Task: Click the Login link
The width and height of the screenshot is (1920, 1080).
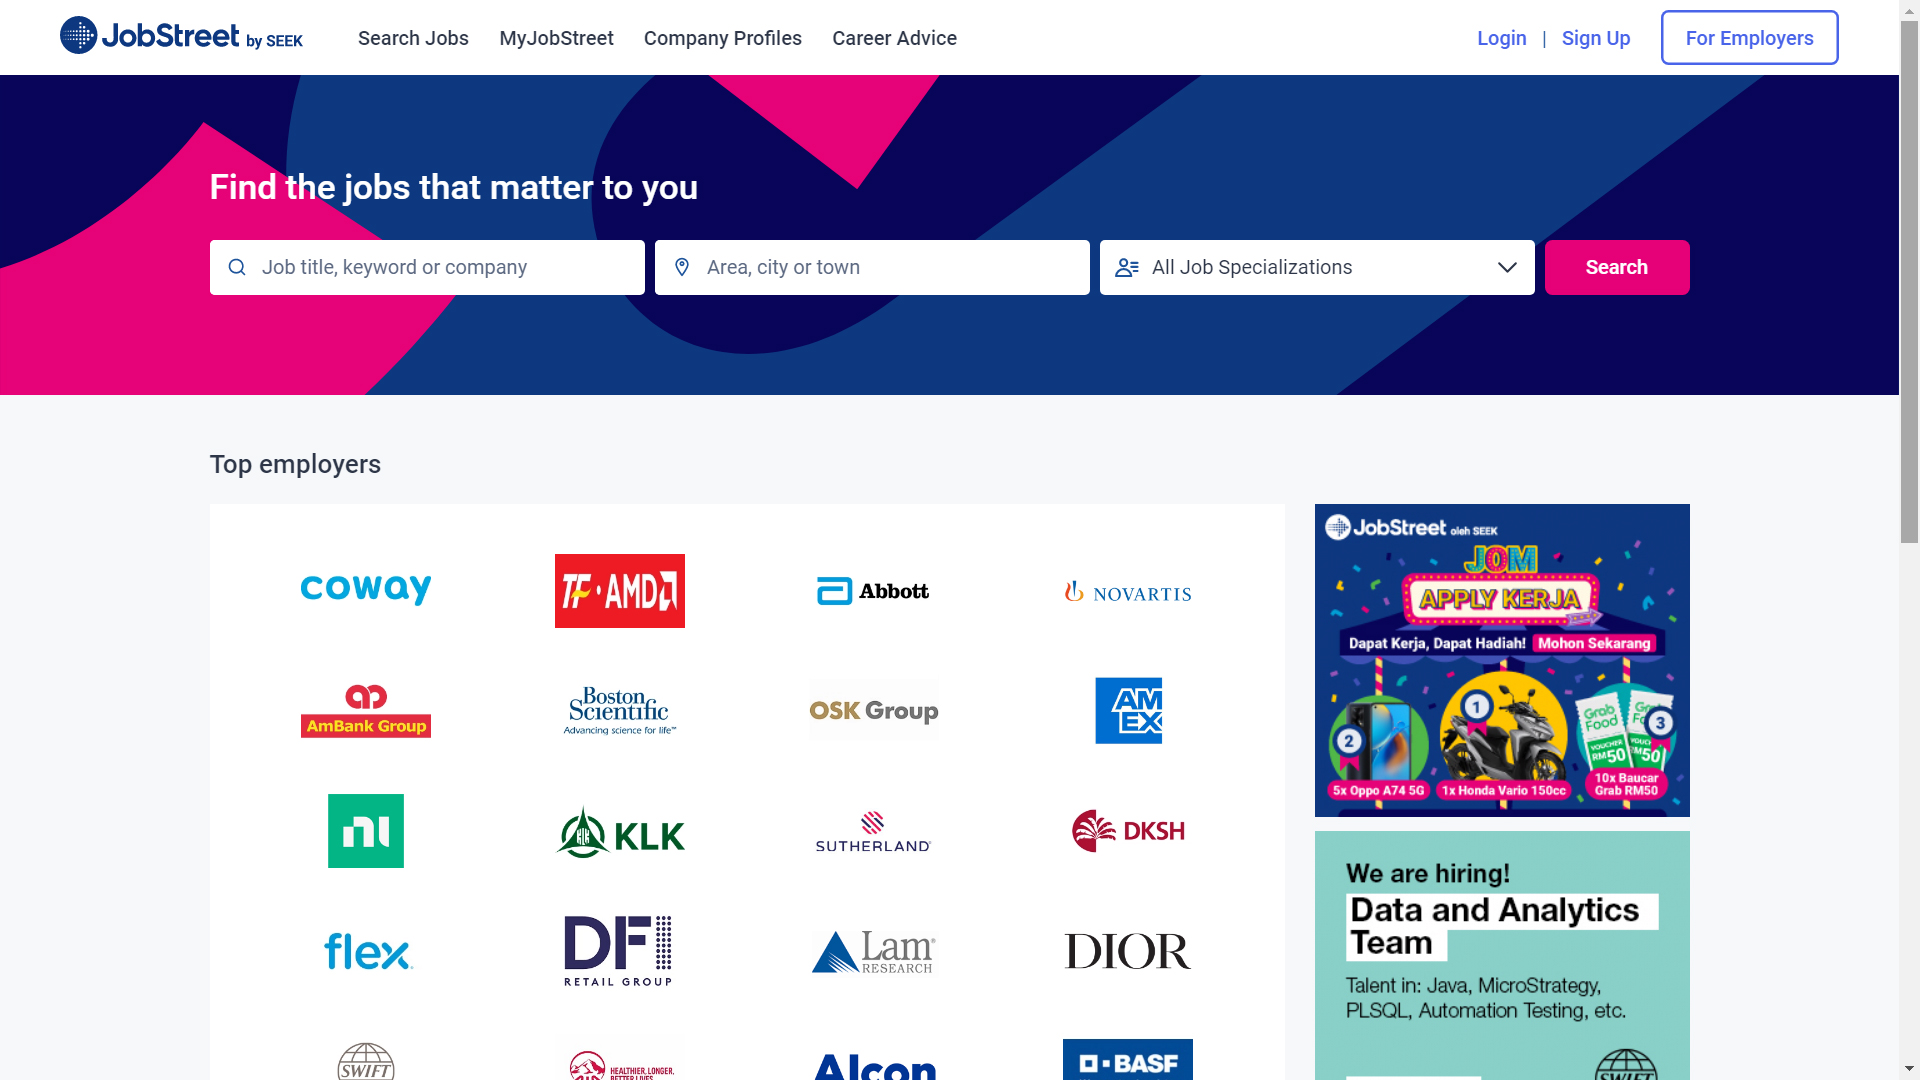Action: point(1502,38)
